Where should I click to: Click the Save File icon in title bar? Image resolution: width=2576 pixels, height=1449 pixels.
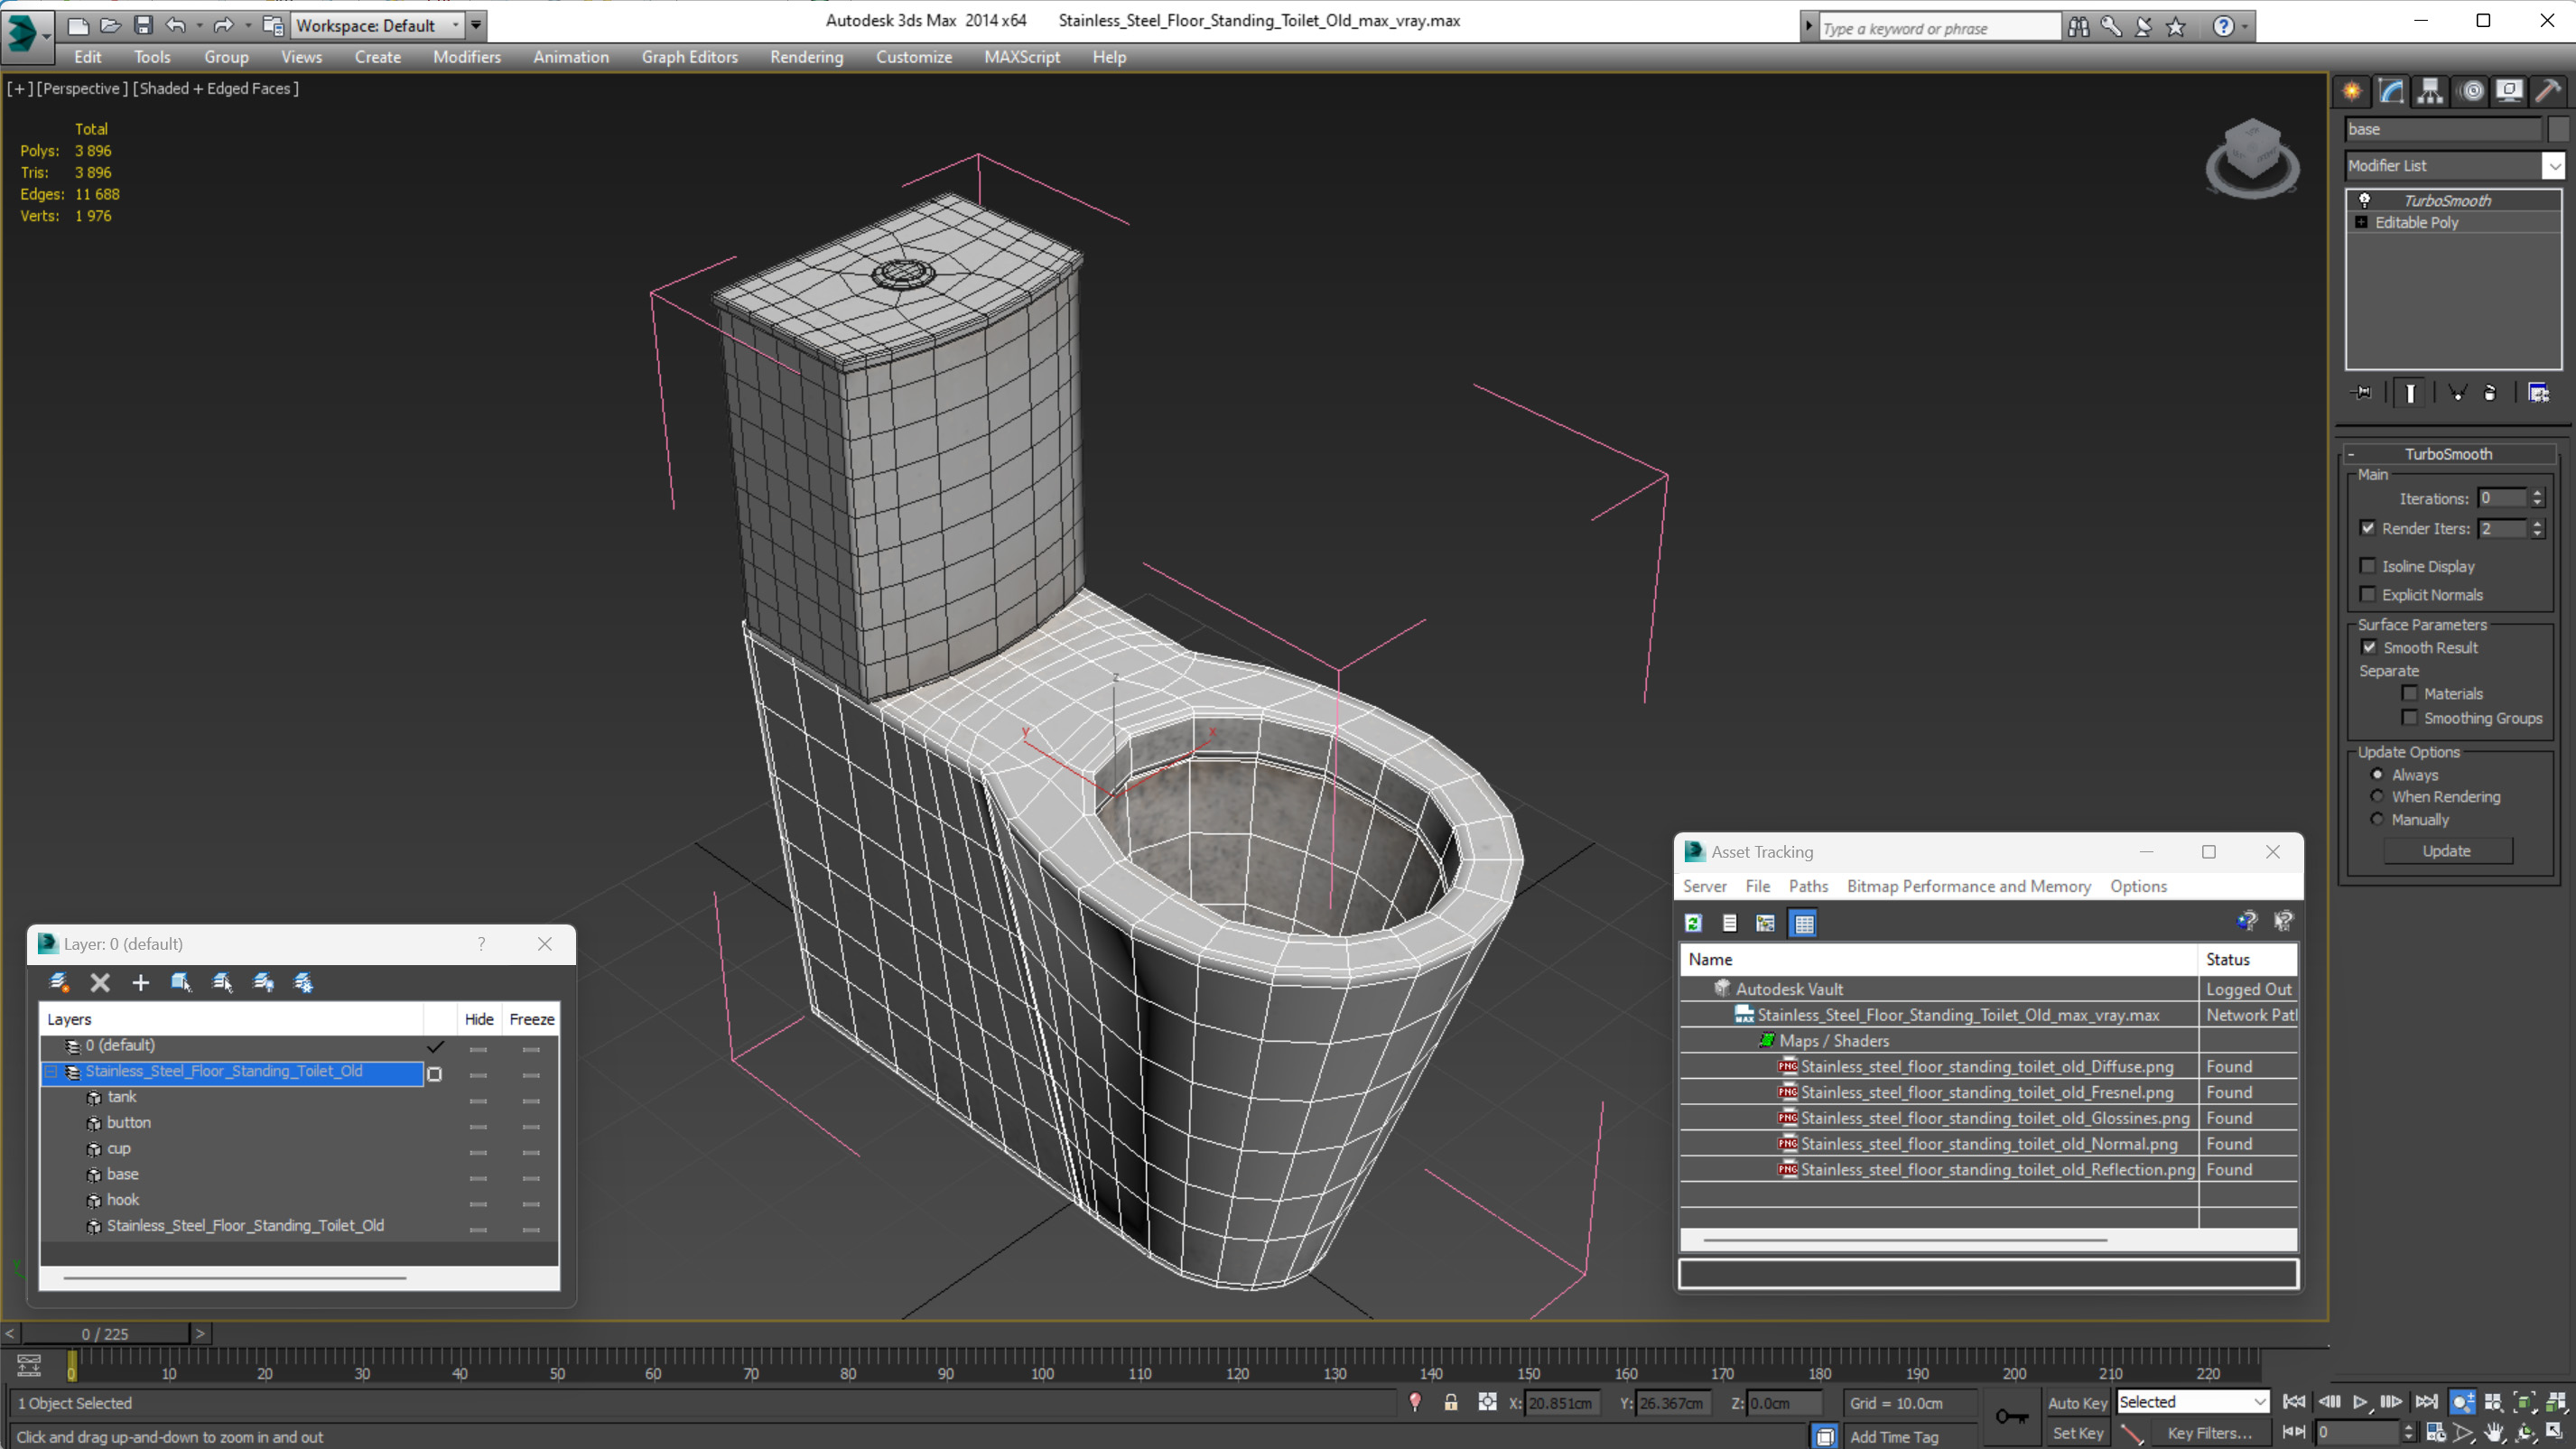click(x=143, y=25)
